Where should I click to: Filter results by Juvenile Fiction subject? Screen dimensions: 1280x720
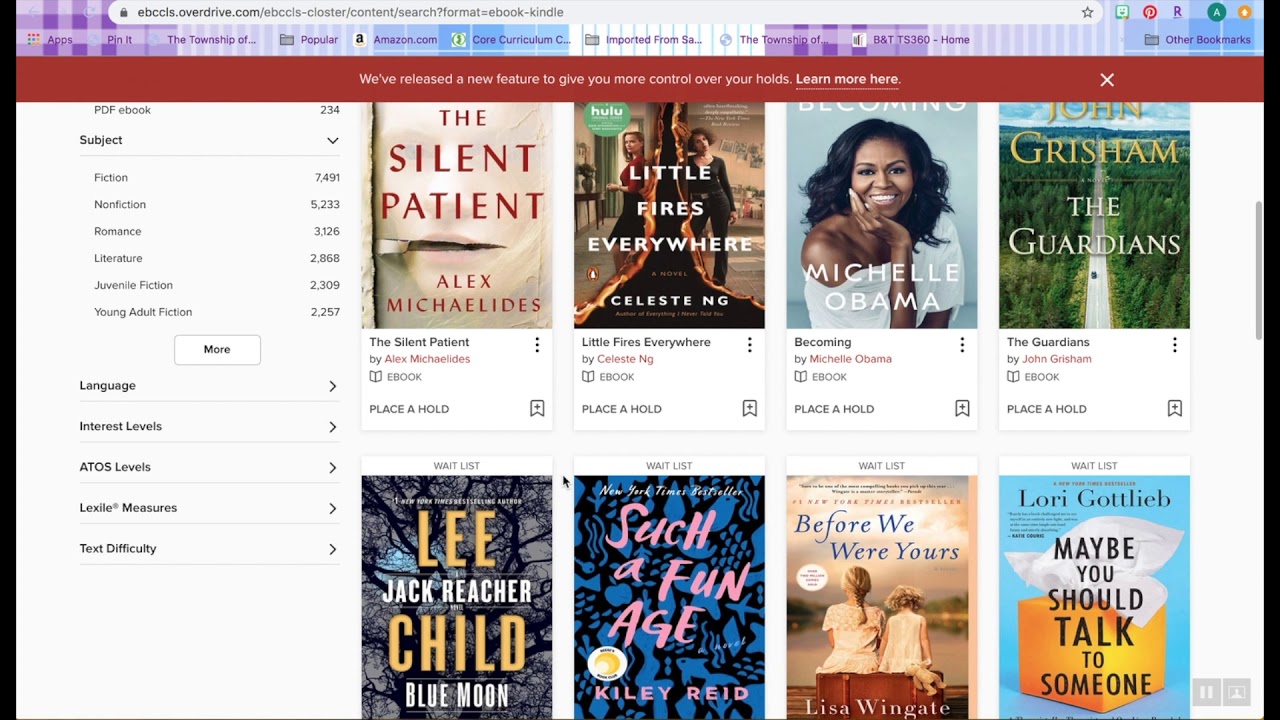(133, 285)
